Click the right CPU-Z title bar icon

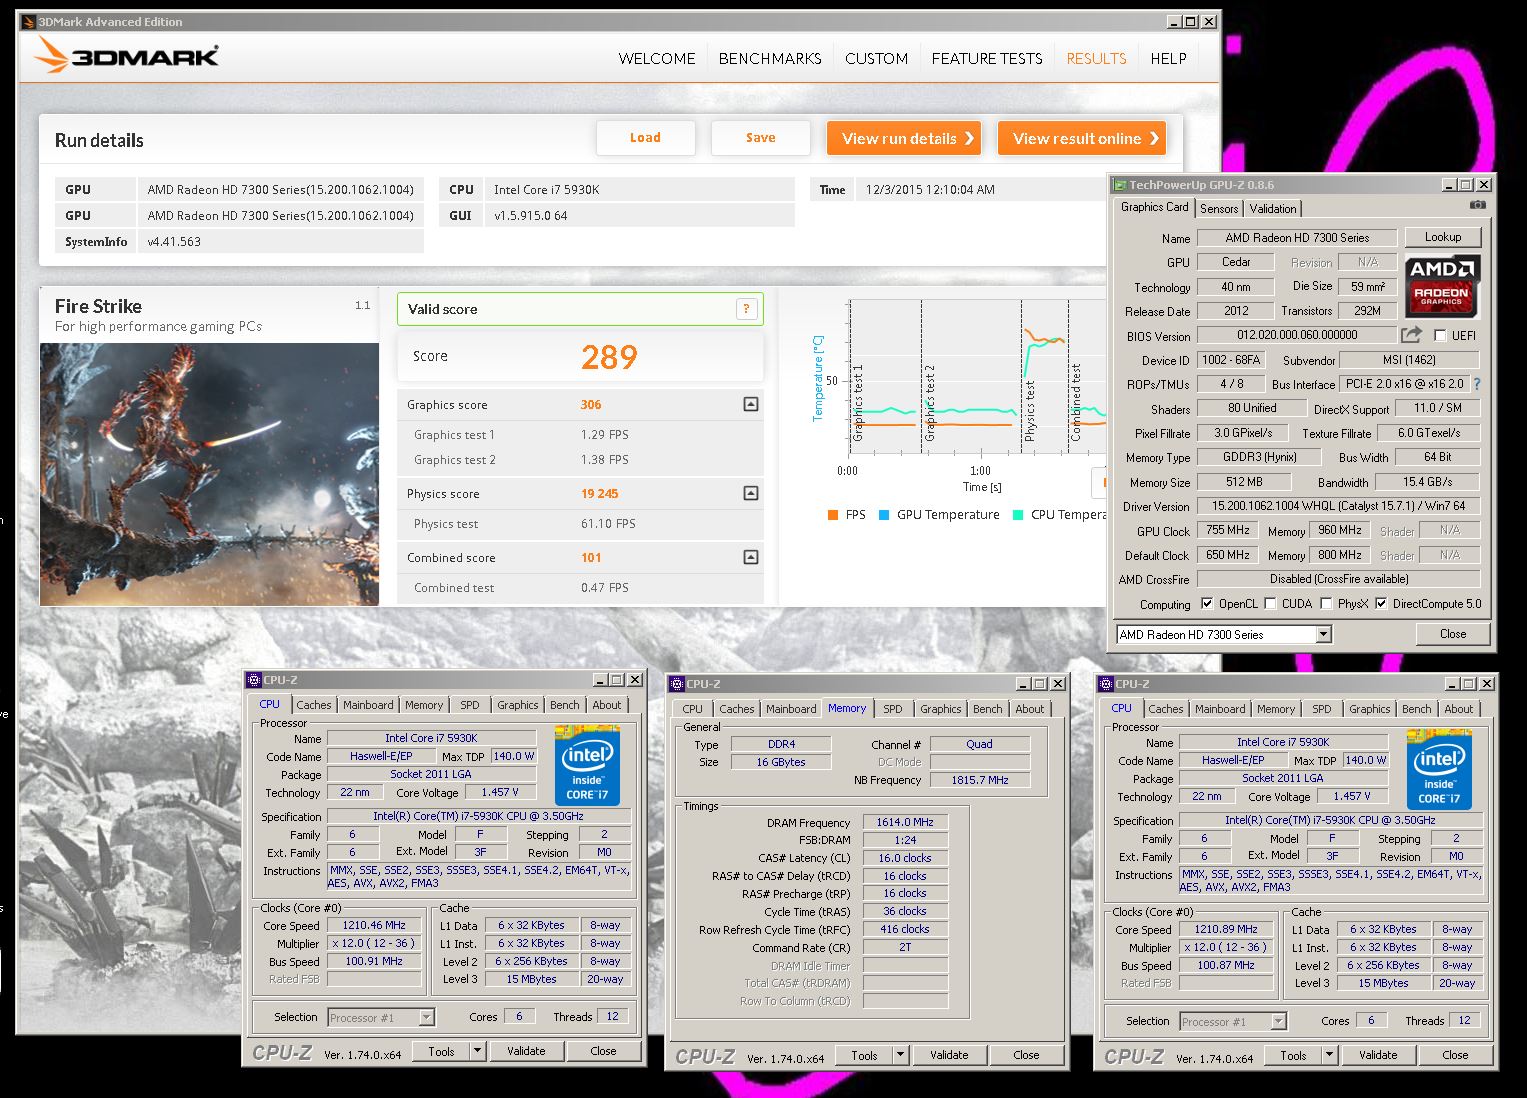coord(1106,684)
